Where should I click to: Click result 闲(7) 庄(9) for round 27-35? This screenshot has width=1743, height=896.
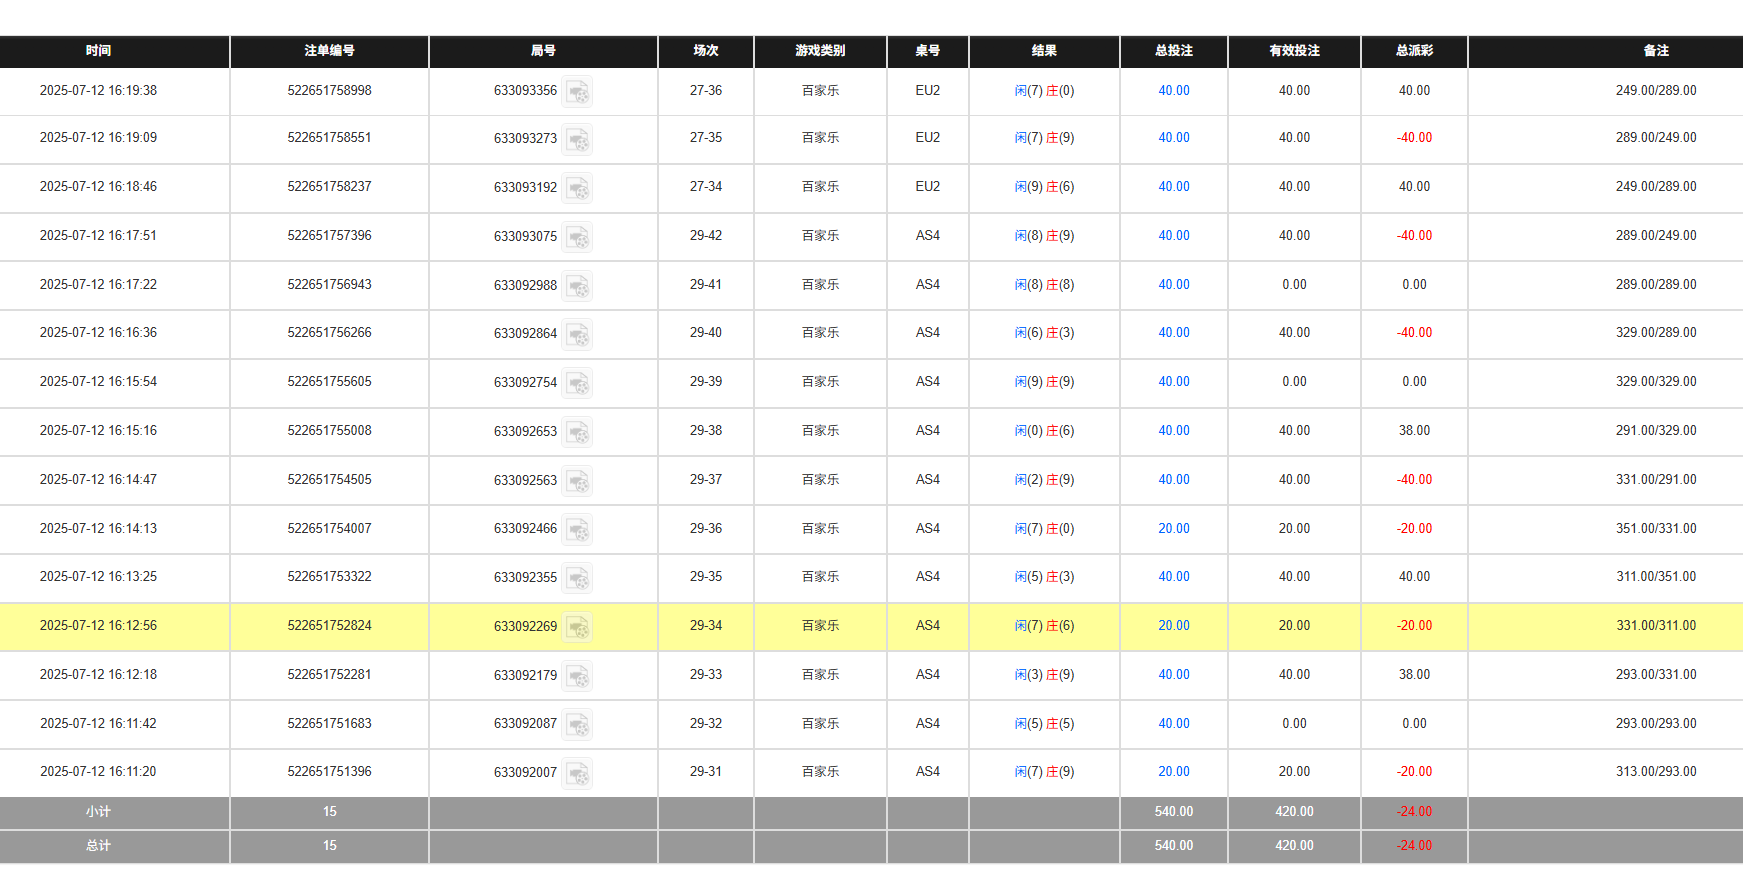1044,138
